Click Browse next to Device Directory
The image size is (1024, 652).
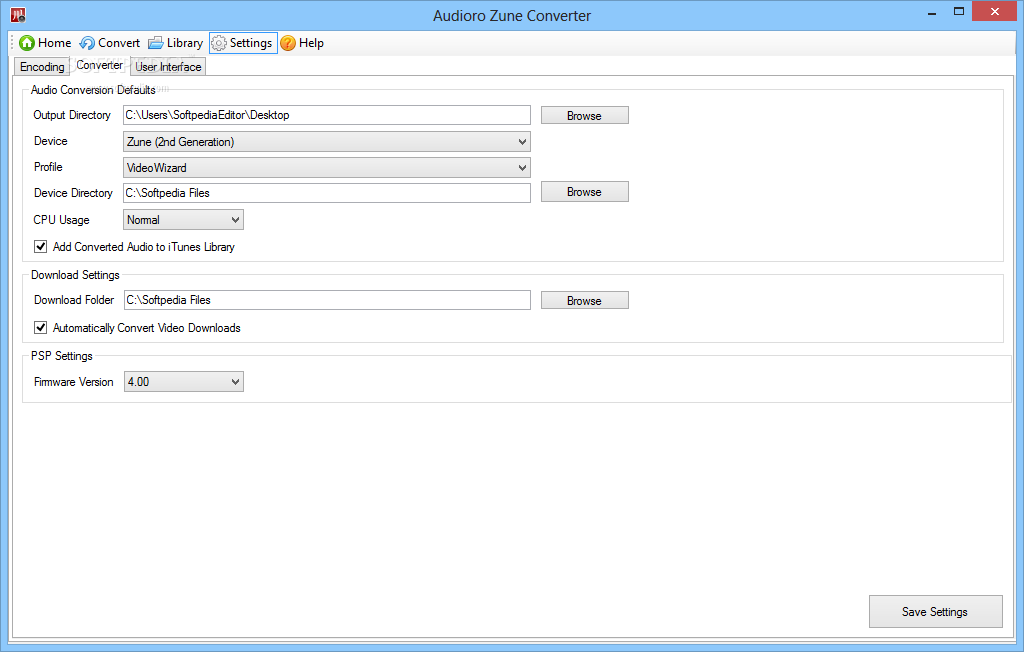coord(584,192)
